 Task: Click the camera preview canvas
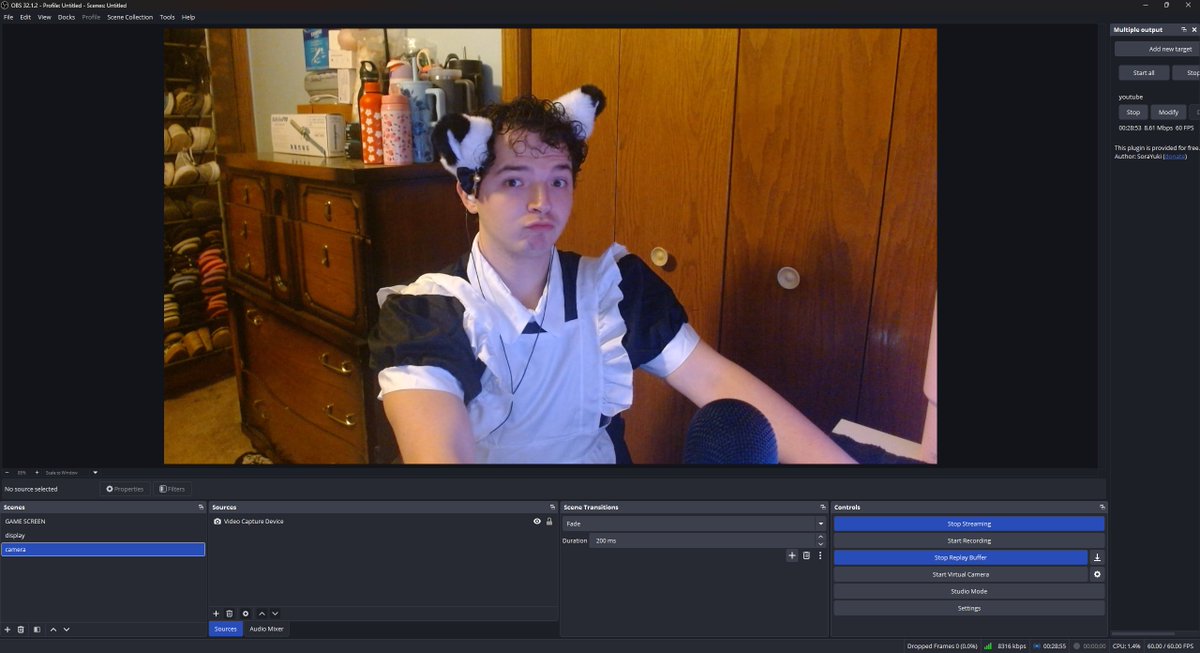[x=550, y=246]
